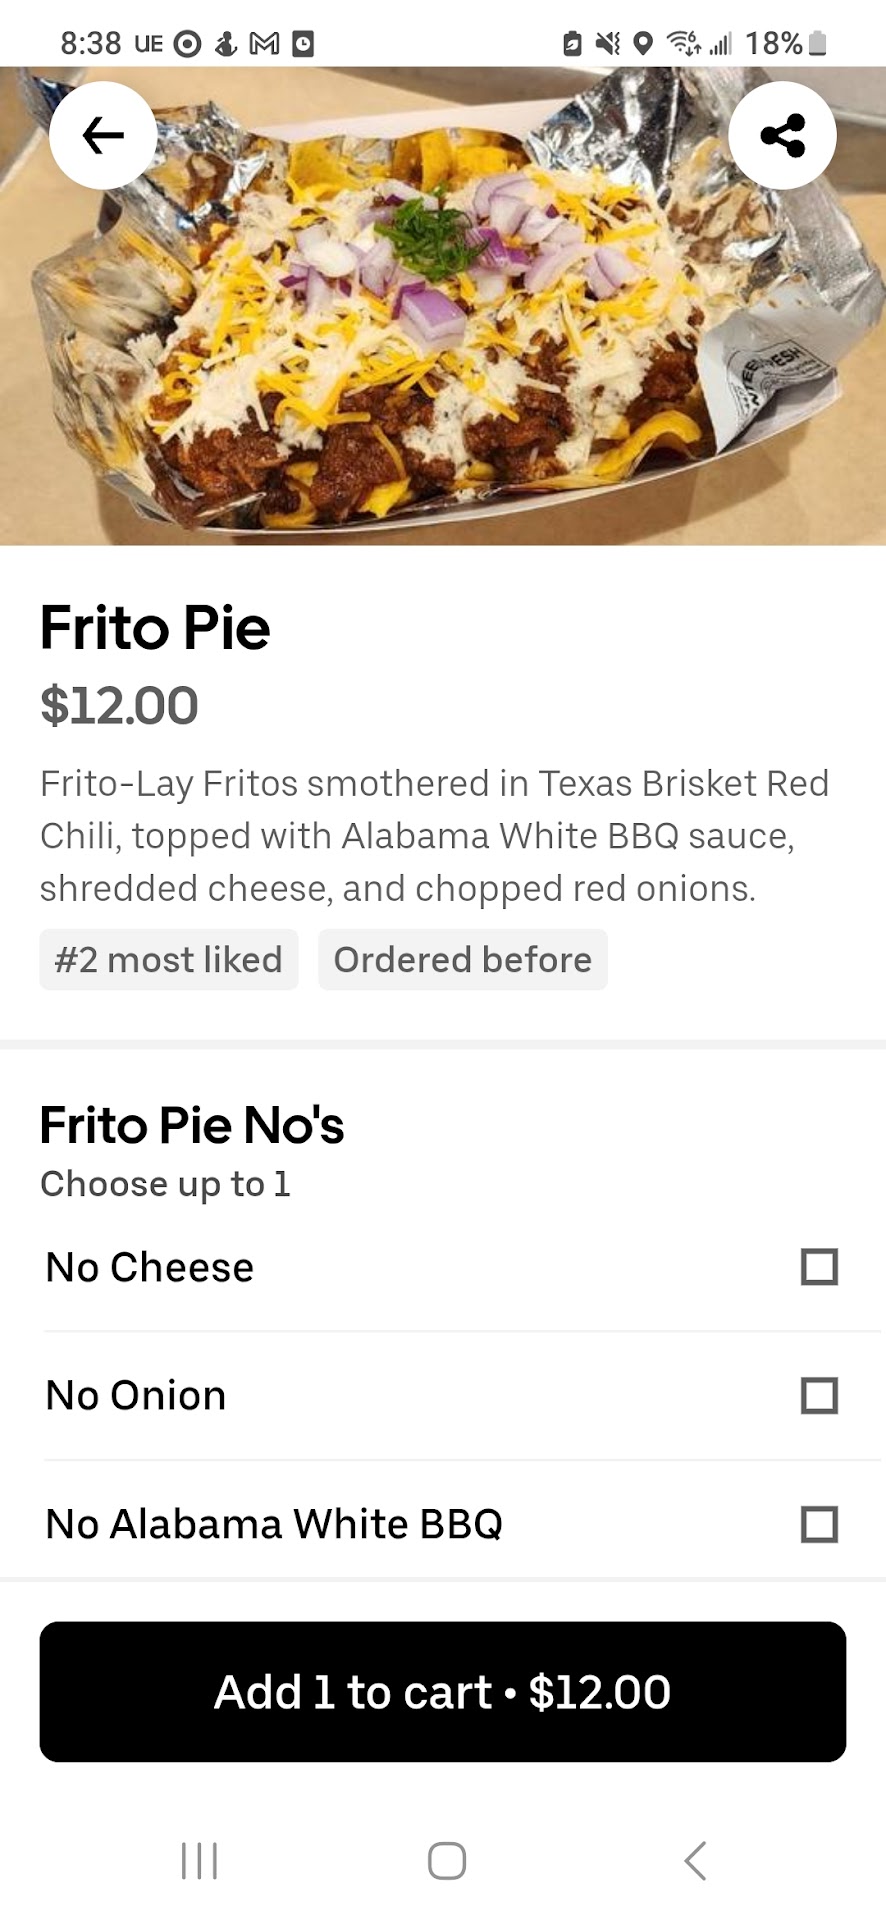Tap the #2 most liked tag
Image resolution: width=886 pixels, height=1920 pixels.
169,960
